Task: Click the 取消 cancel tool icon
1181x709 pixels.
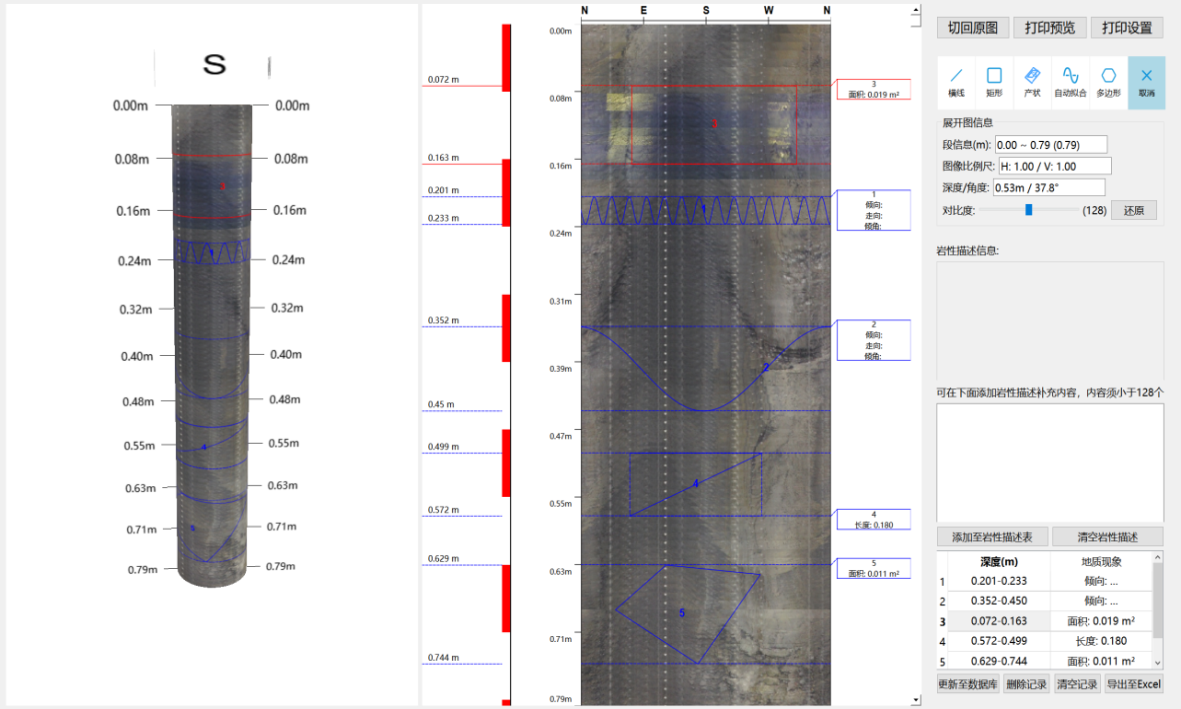Action: [1146, 82]
